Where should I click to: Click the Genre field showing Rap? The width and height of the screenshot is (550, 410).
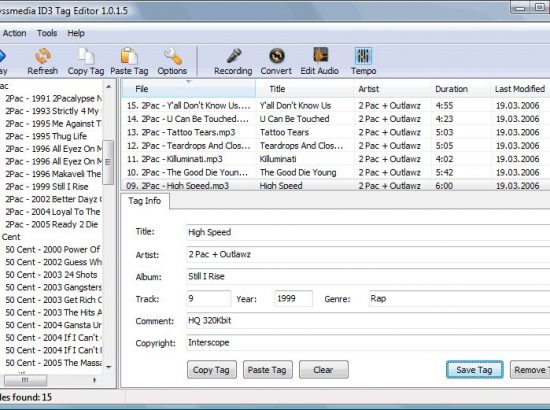pos(460,298)
